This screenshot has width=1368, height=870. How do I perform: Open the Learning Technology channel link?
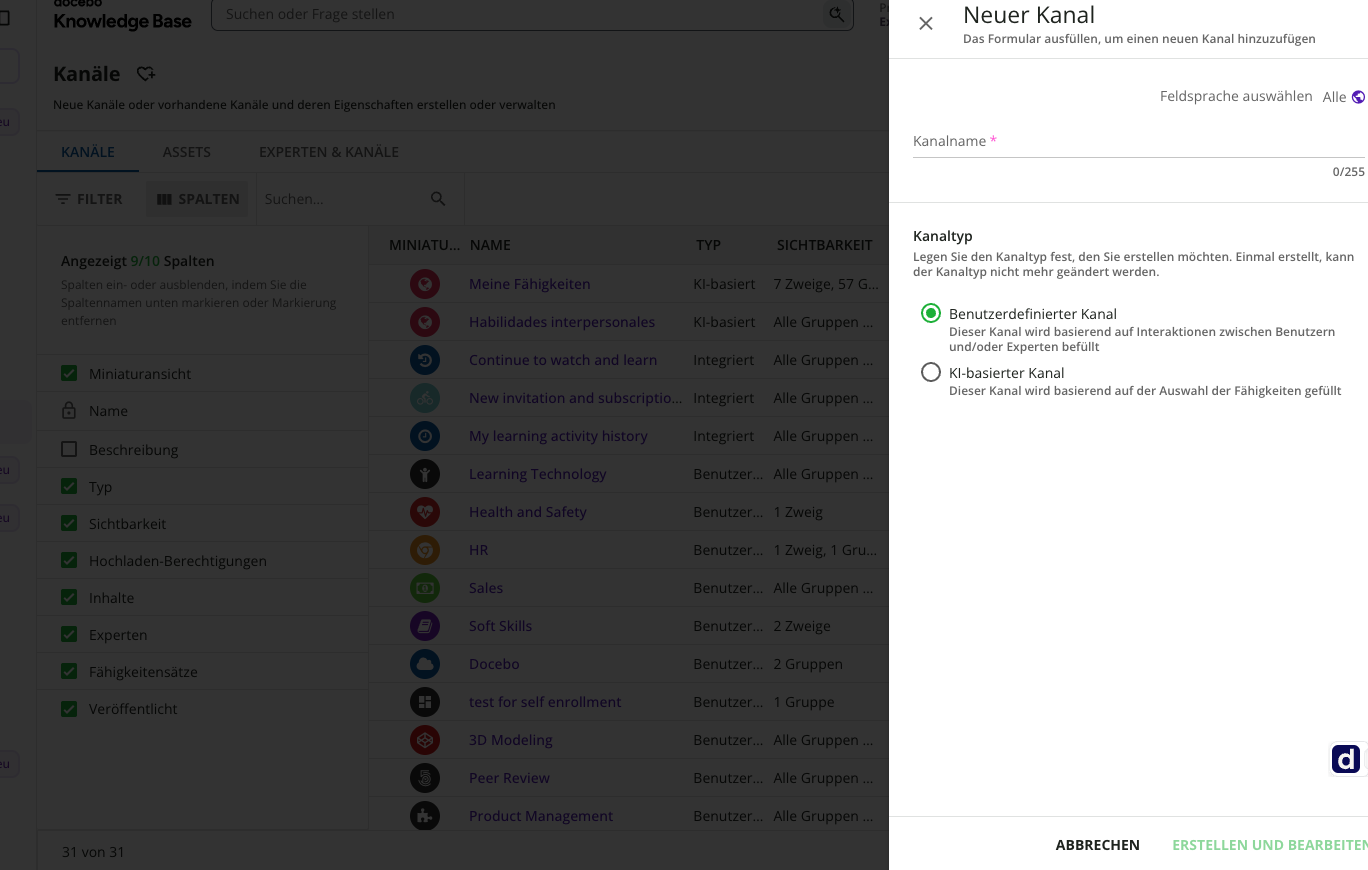[x=538, y=474]
